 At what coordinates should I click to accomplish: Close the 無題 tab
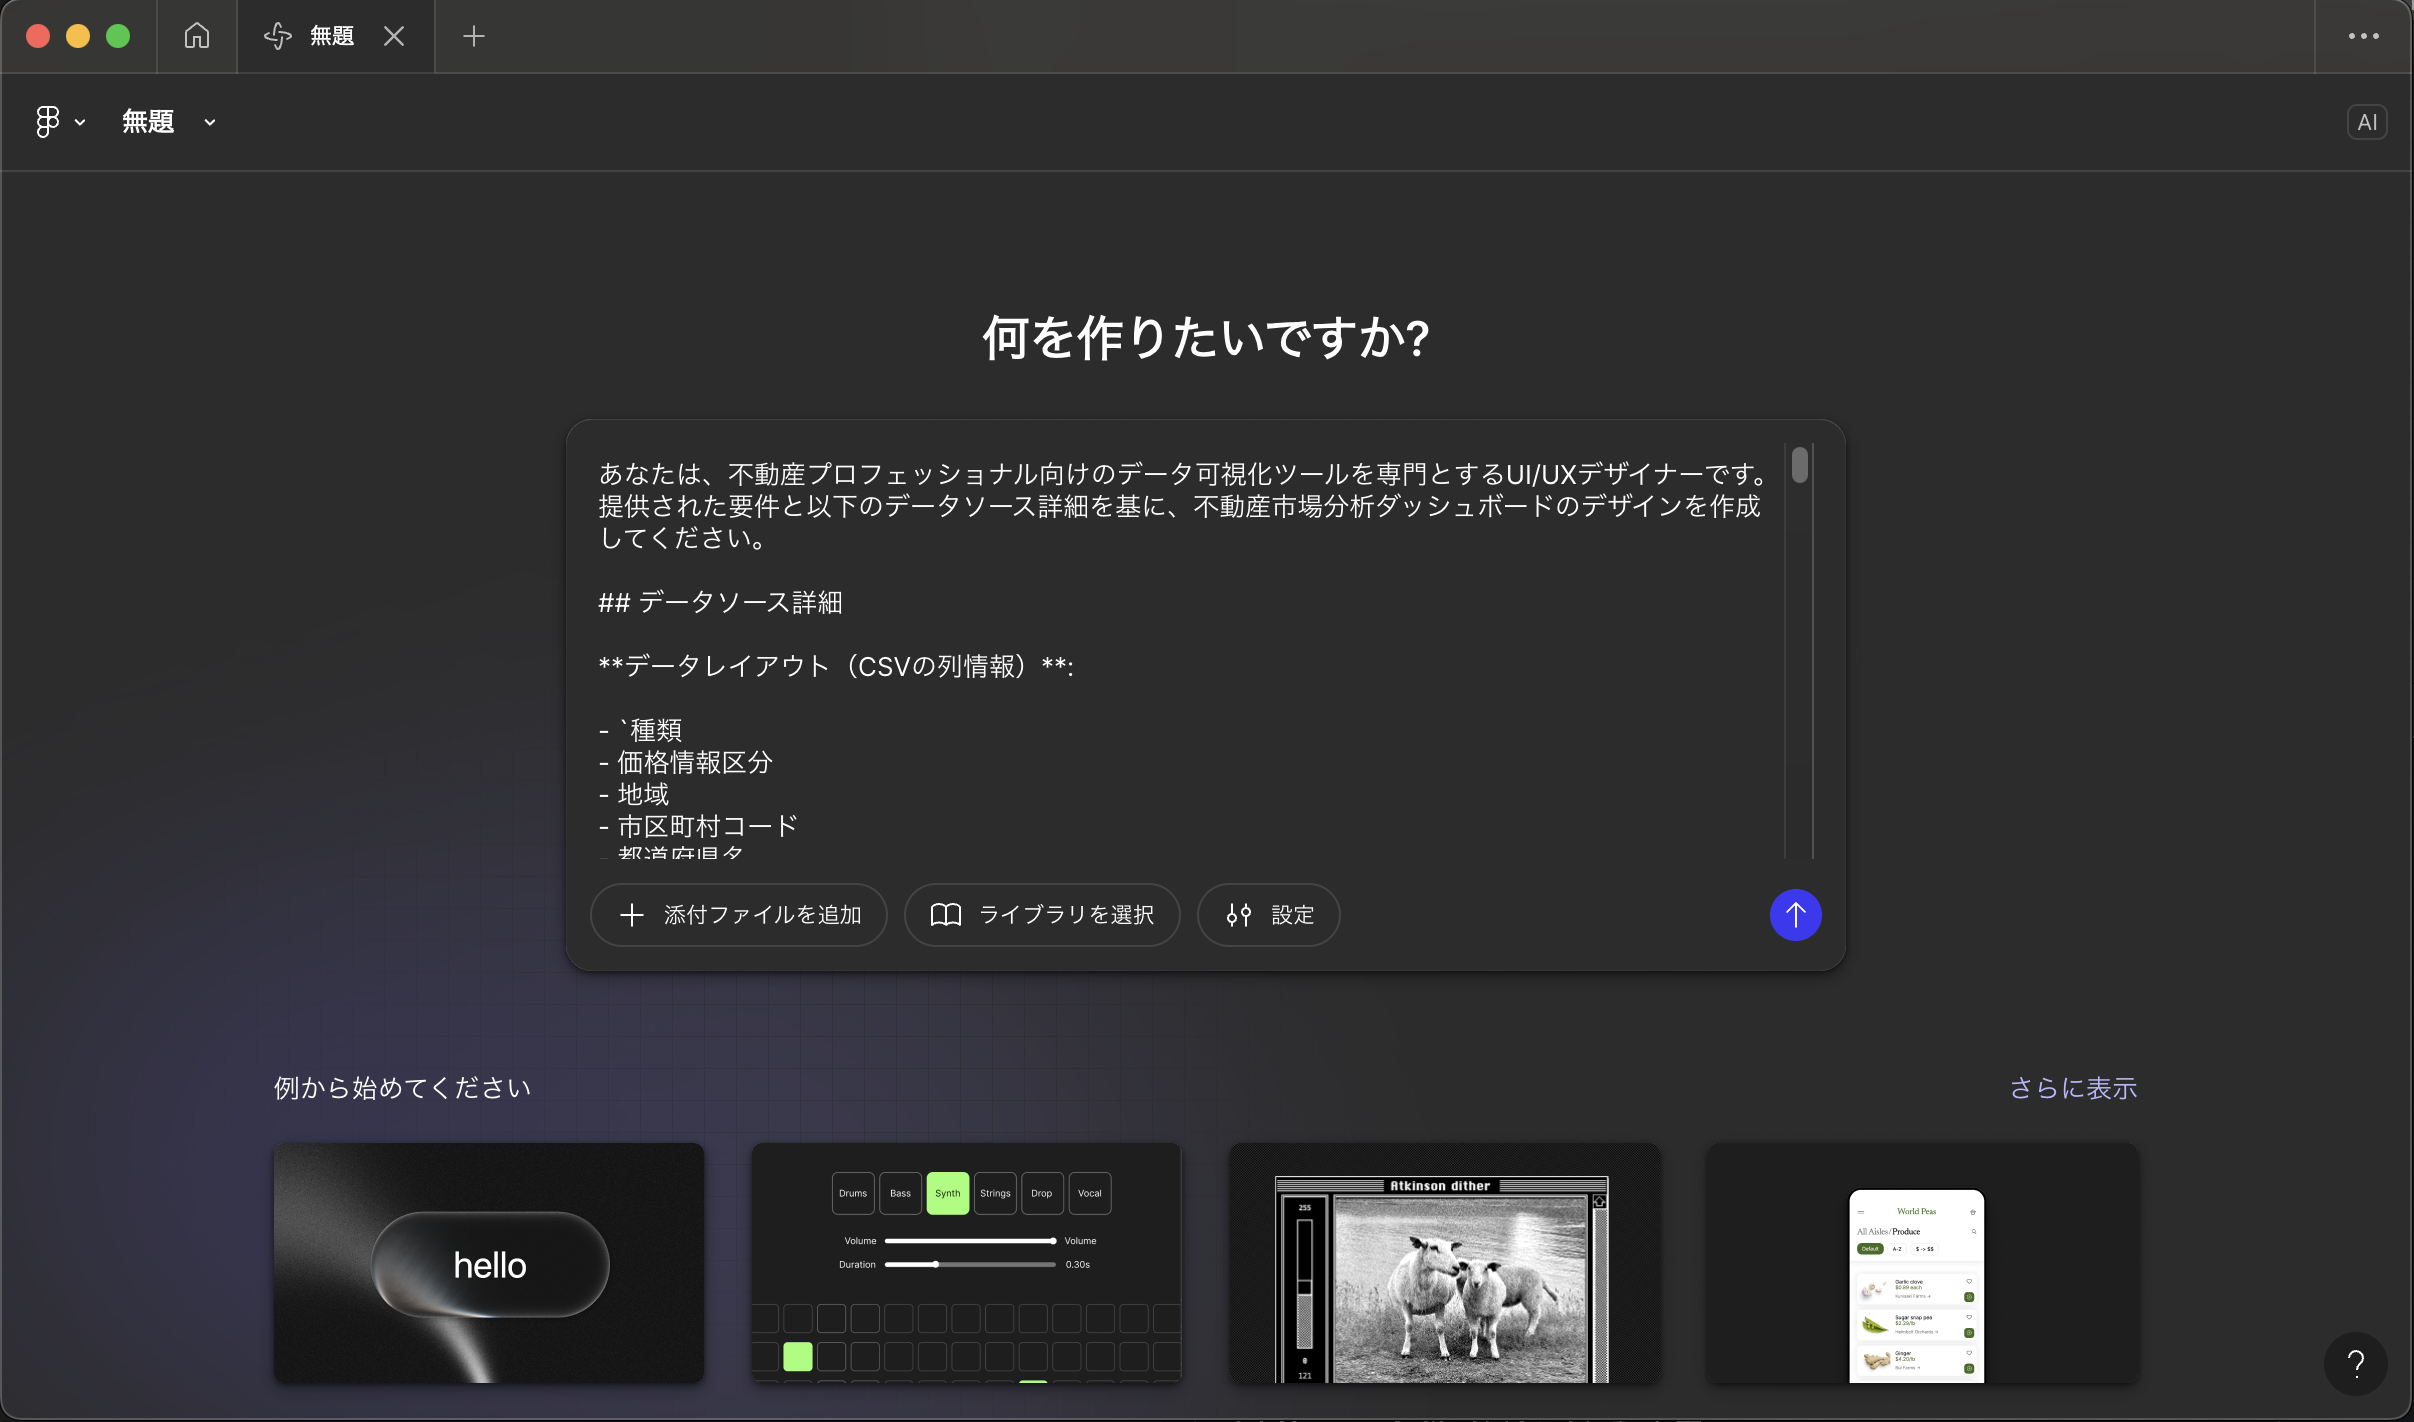[393, 36]
